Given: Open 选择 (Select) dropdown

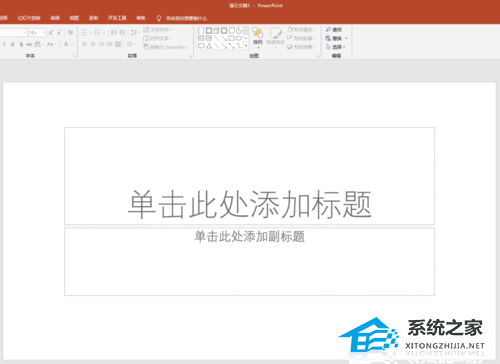Looking at the screenshot, I should pos(336,47).
